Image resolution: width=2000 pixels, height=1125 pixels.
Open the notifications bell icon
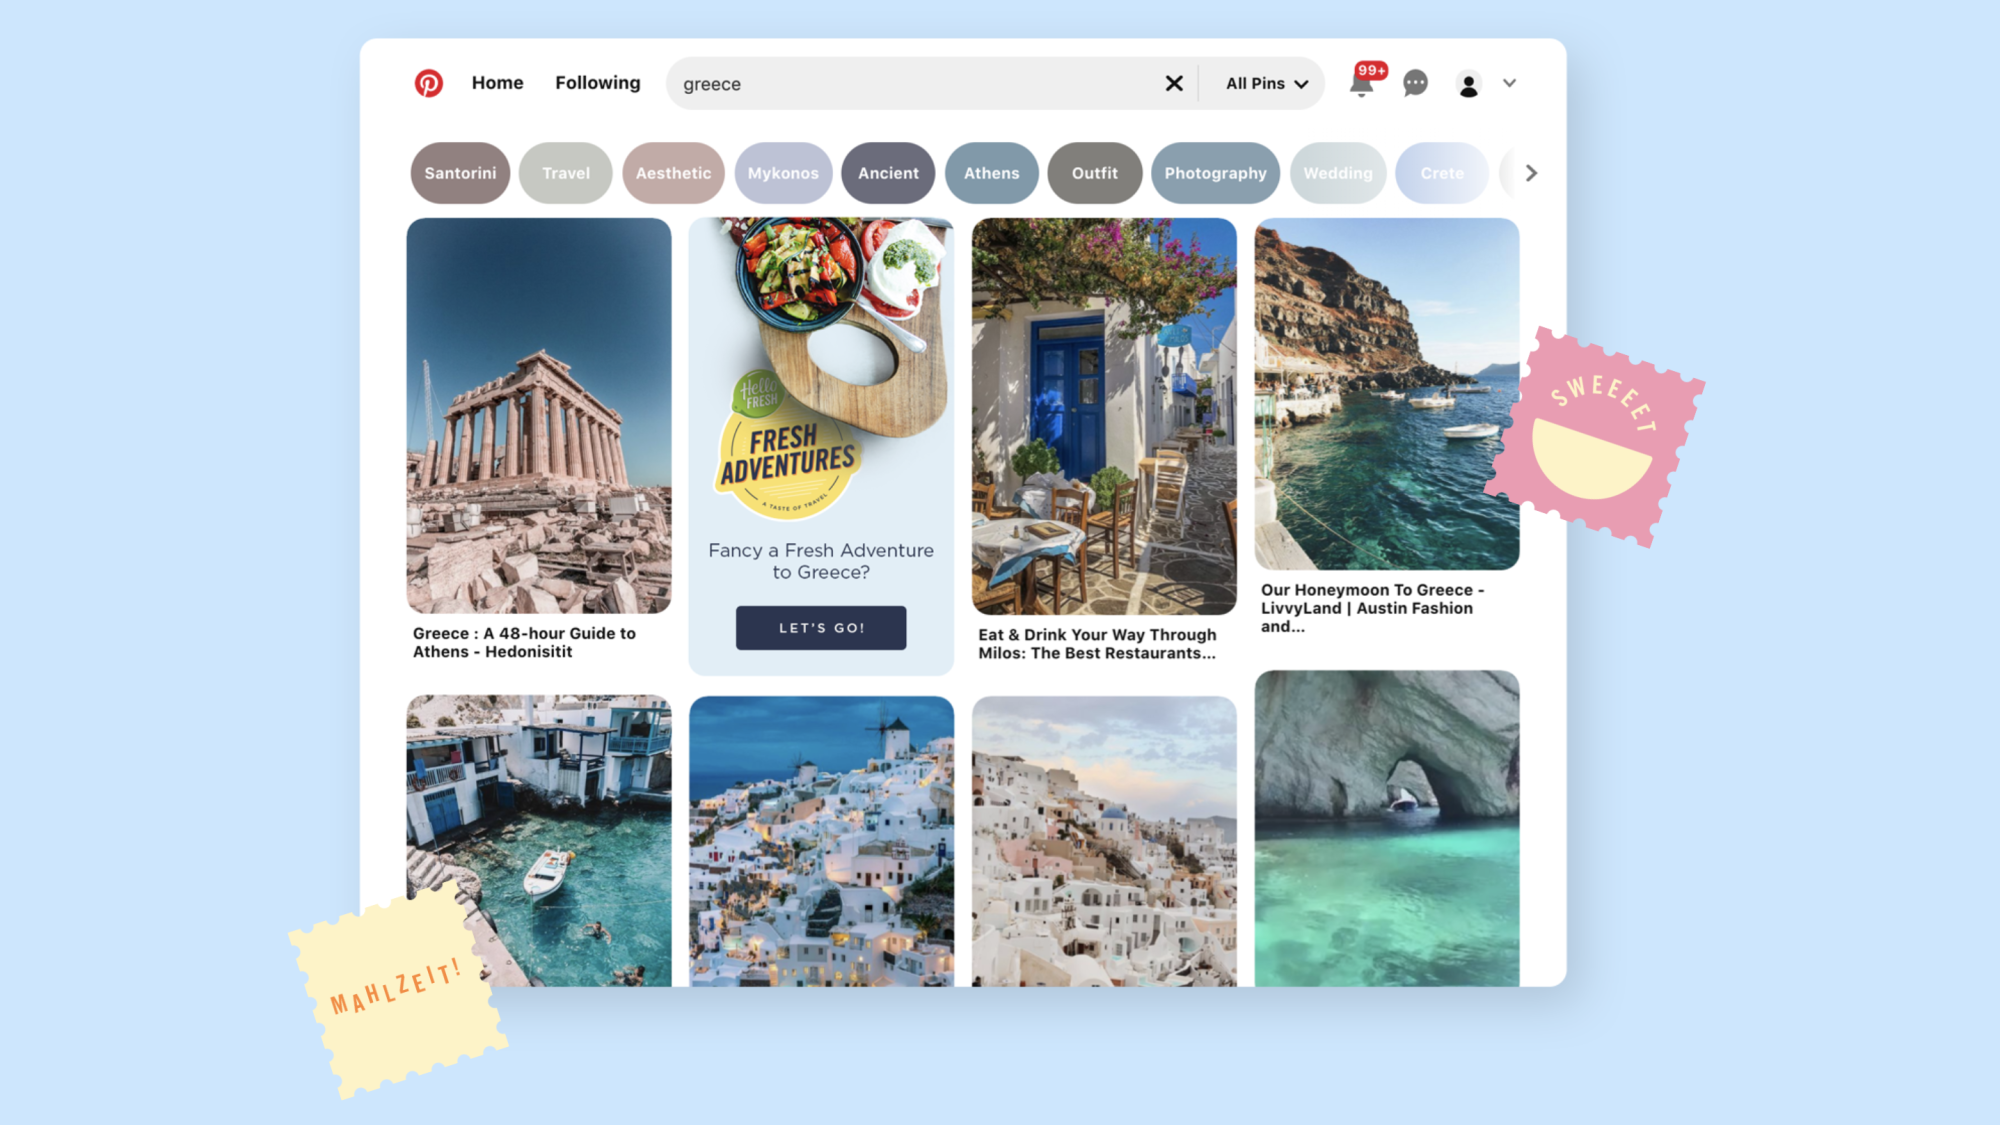[x=1362, y=83]
